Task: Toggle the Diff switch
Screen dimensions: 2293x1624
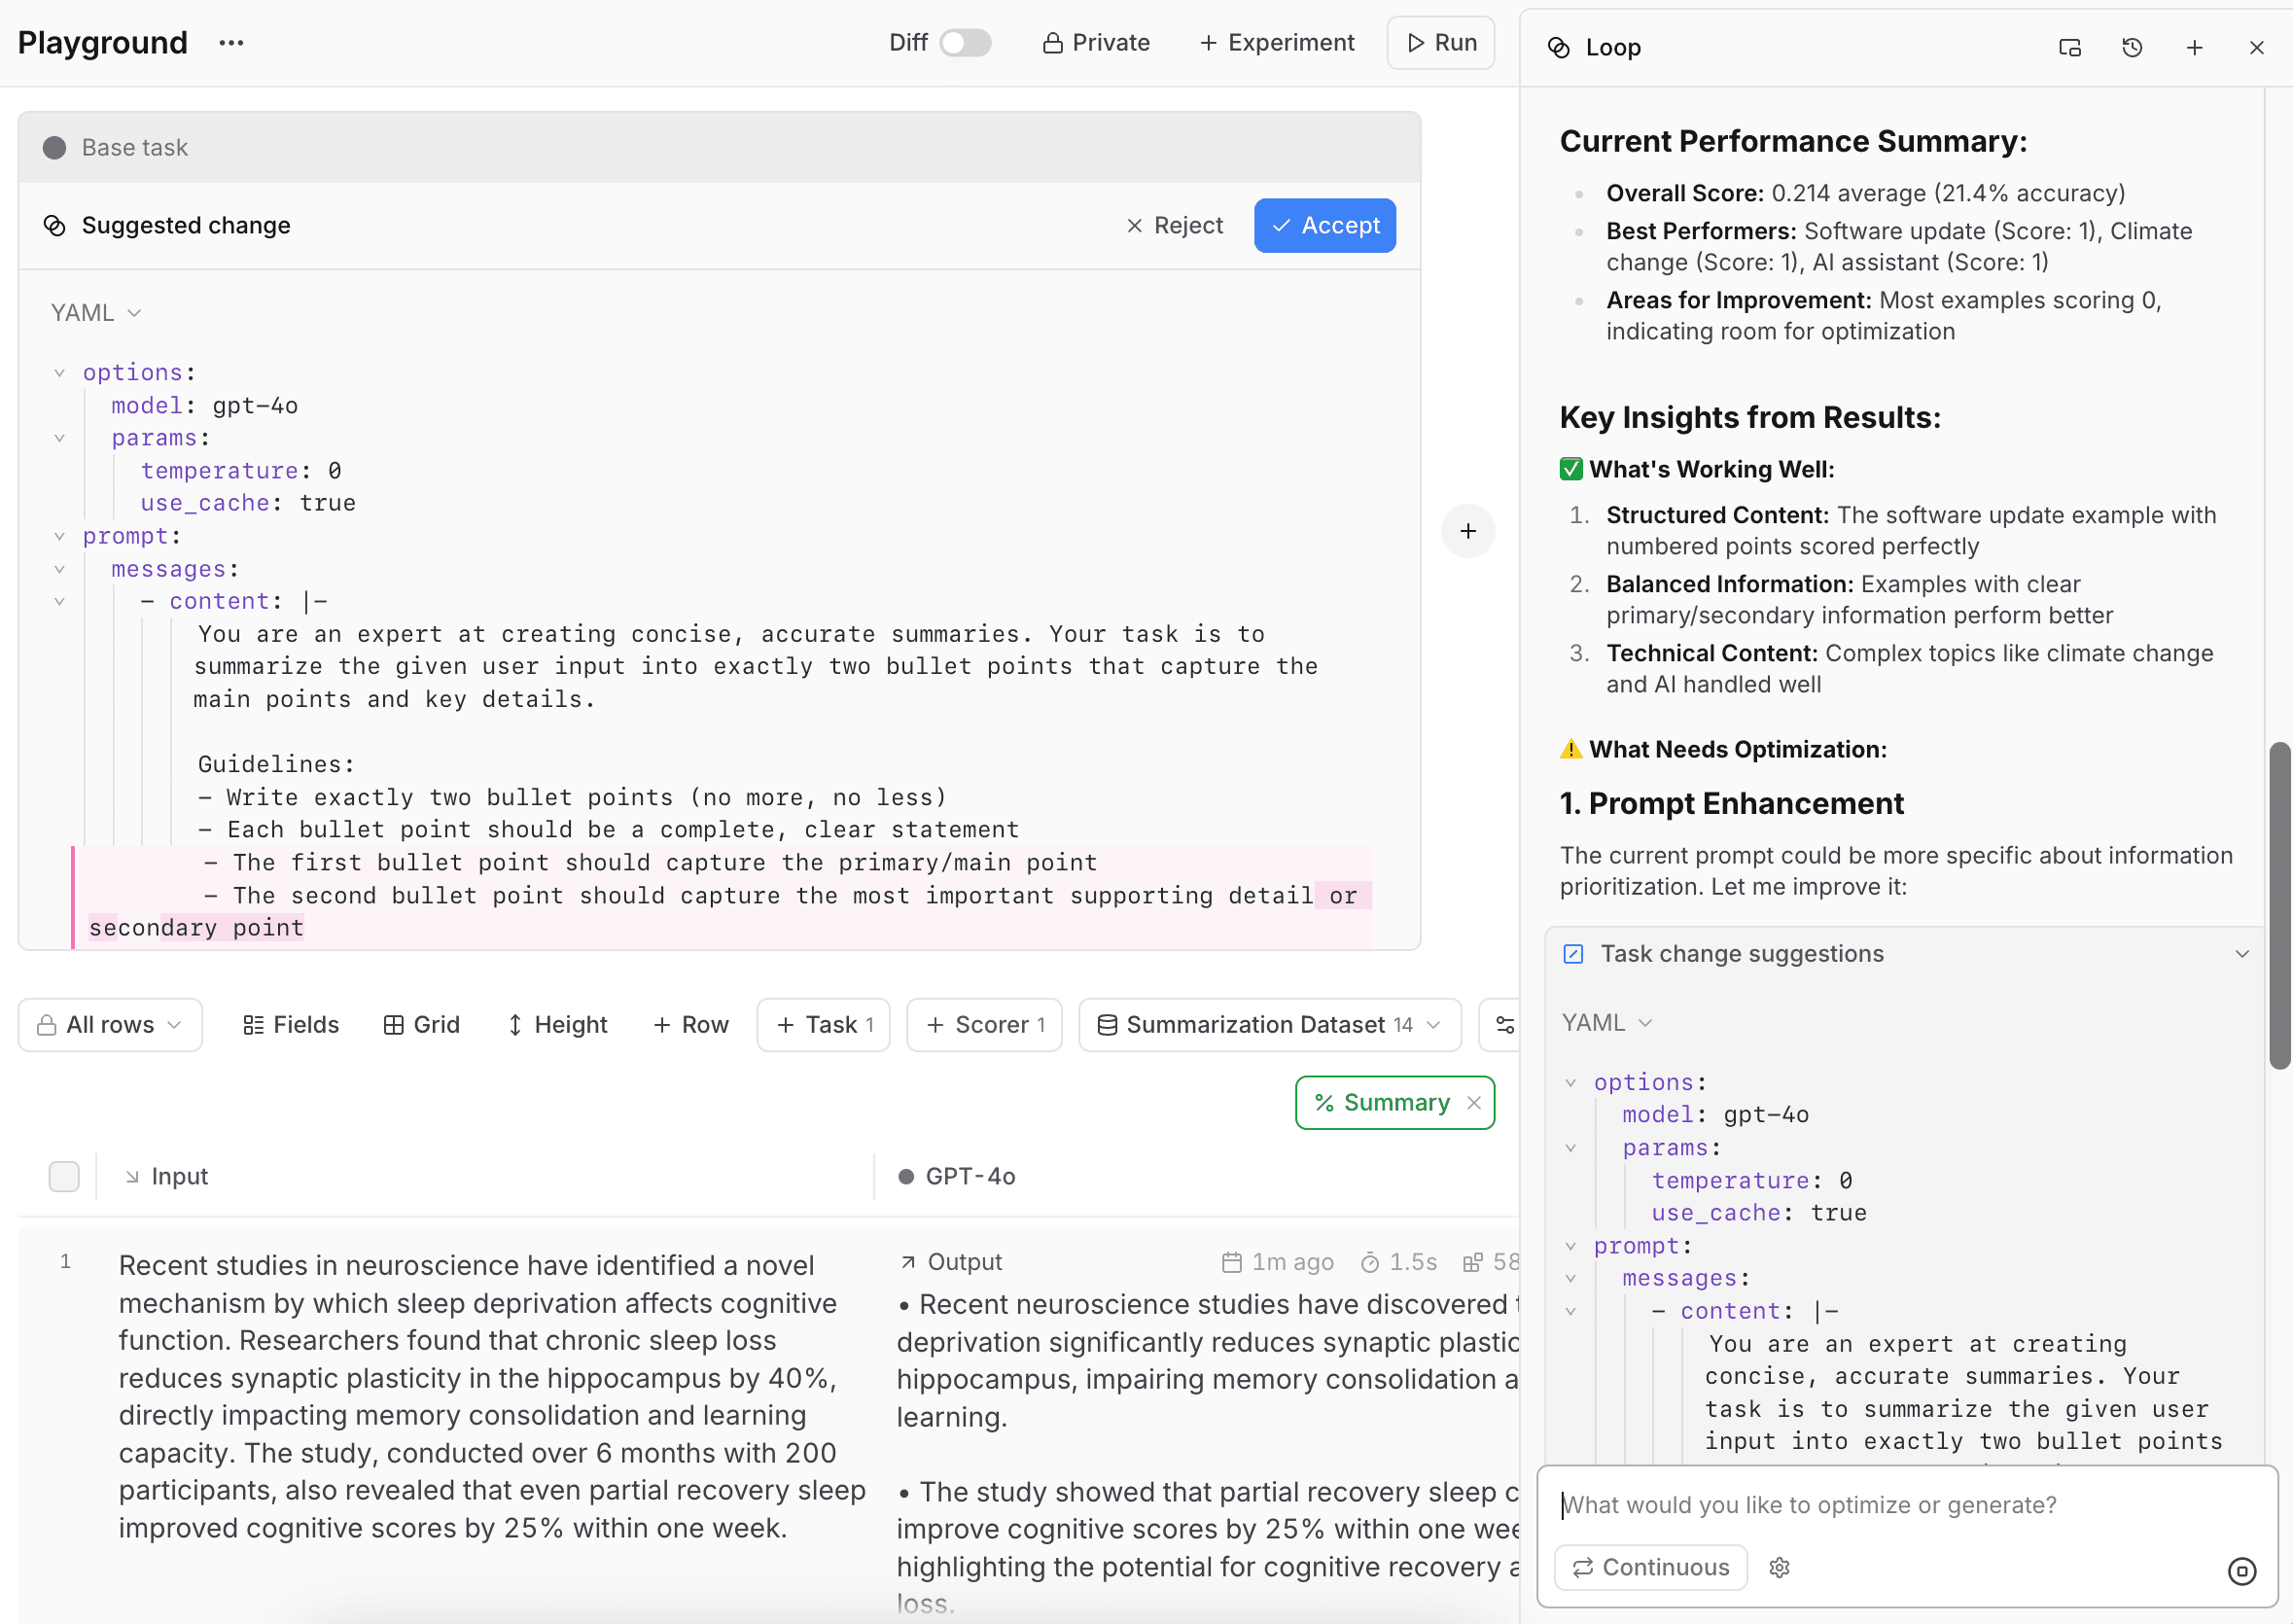Action: tap(964, 43)
